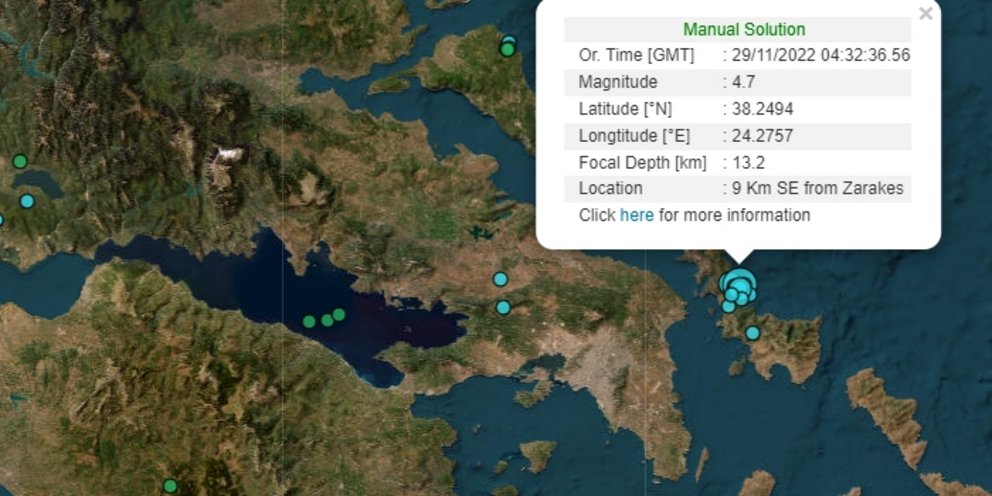The height and width of the screenshot is (496, 992).
Task: Select the middle green marker in the gulf
Action: (x=327, y=320)
